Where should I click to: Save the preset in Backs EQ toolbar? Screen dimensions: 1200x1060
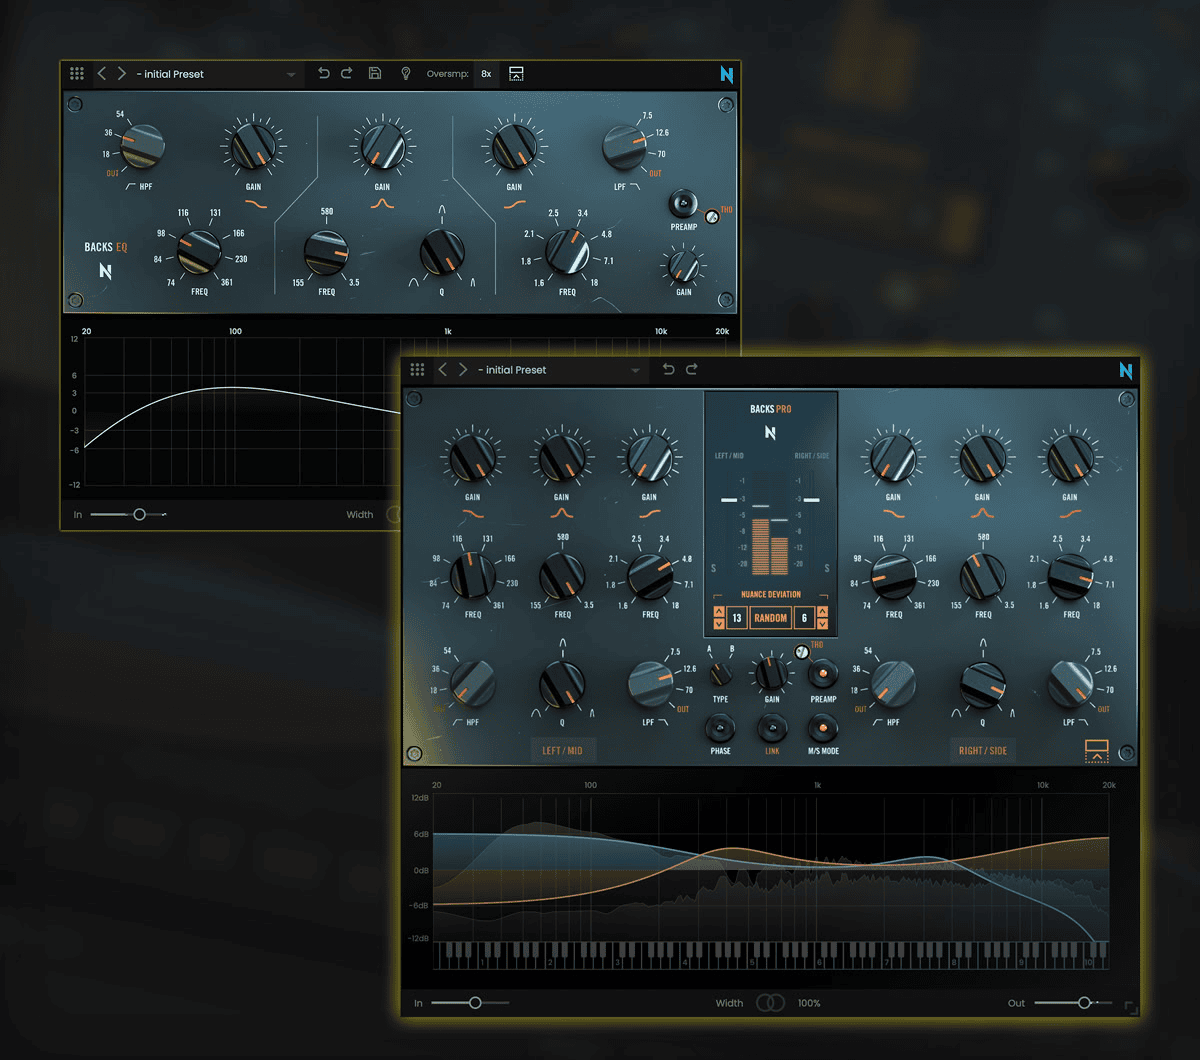coord(375,74)
